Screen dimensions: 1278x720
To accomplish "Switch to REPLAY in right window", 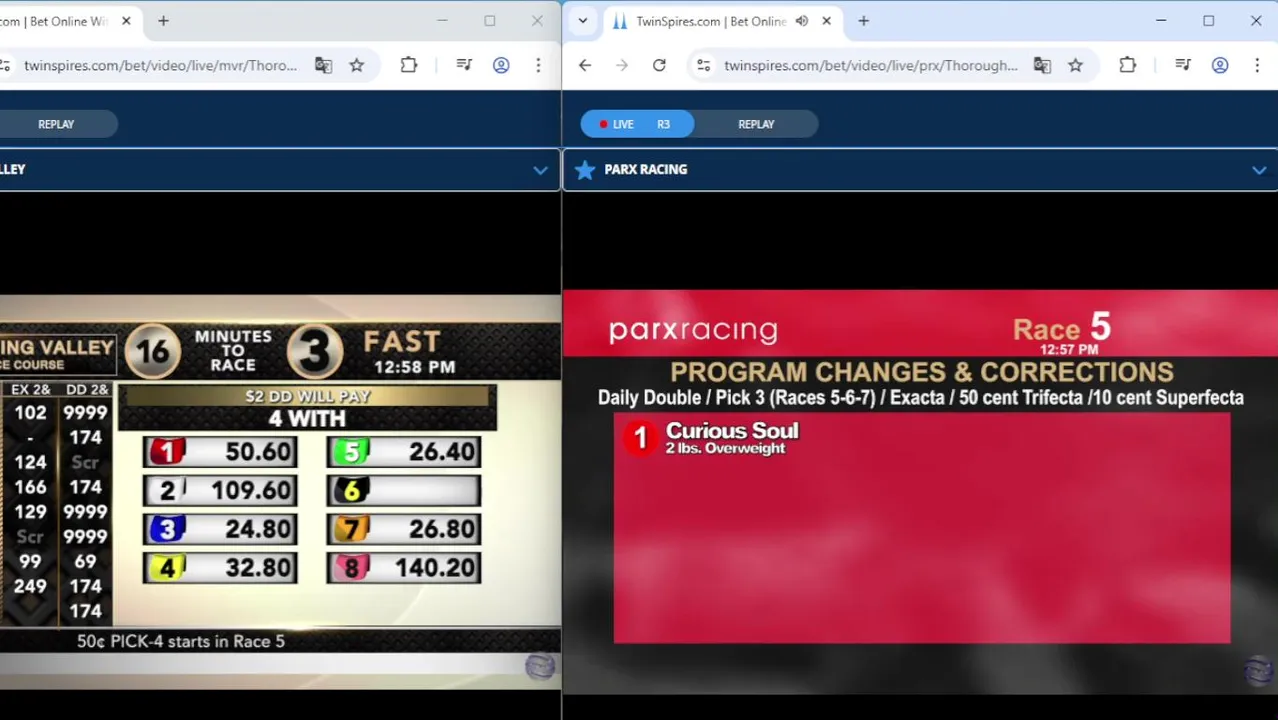I will 756,124.
